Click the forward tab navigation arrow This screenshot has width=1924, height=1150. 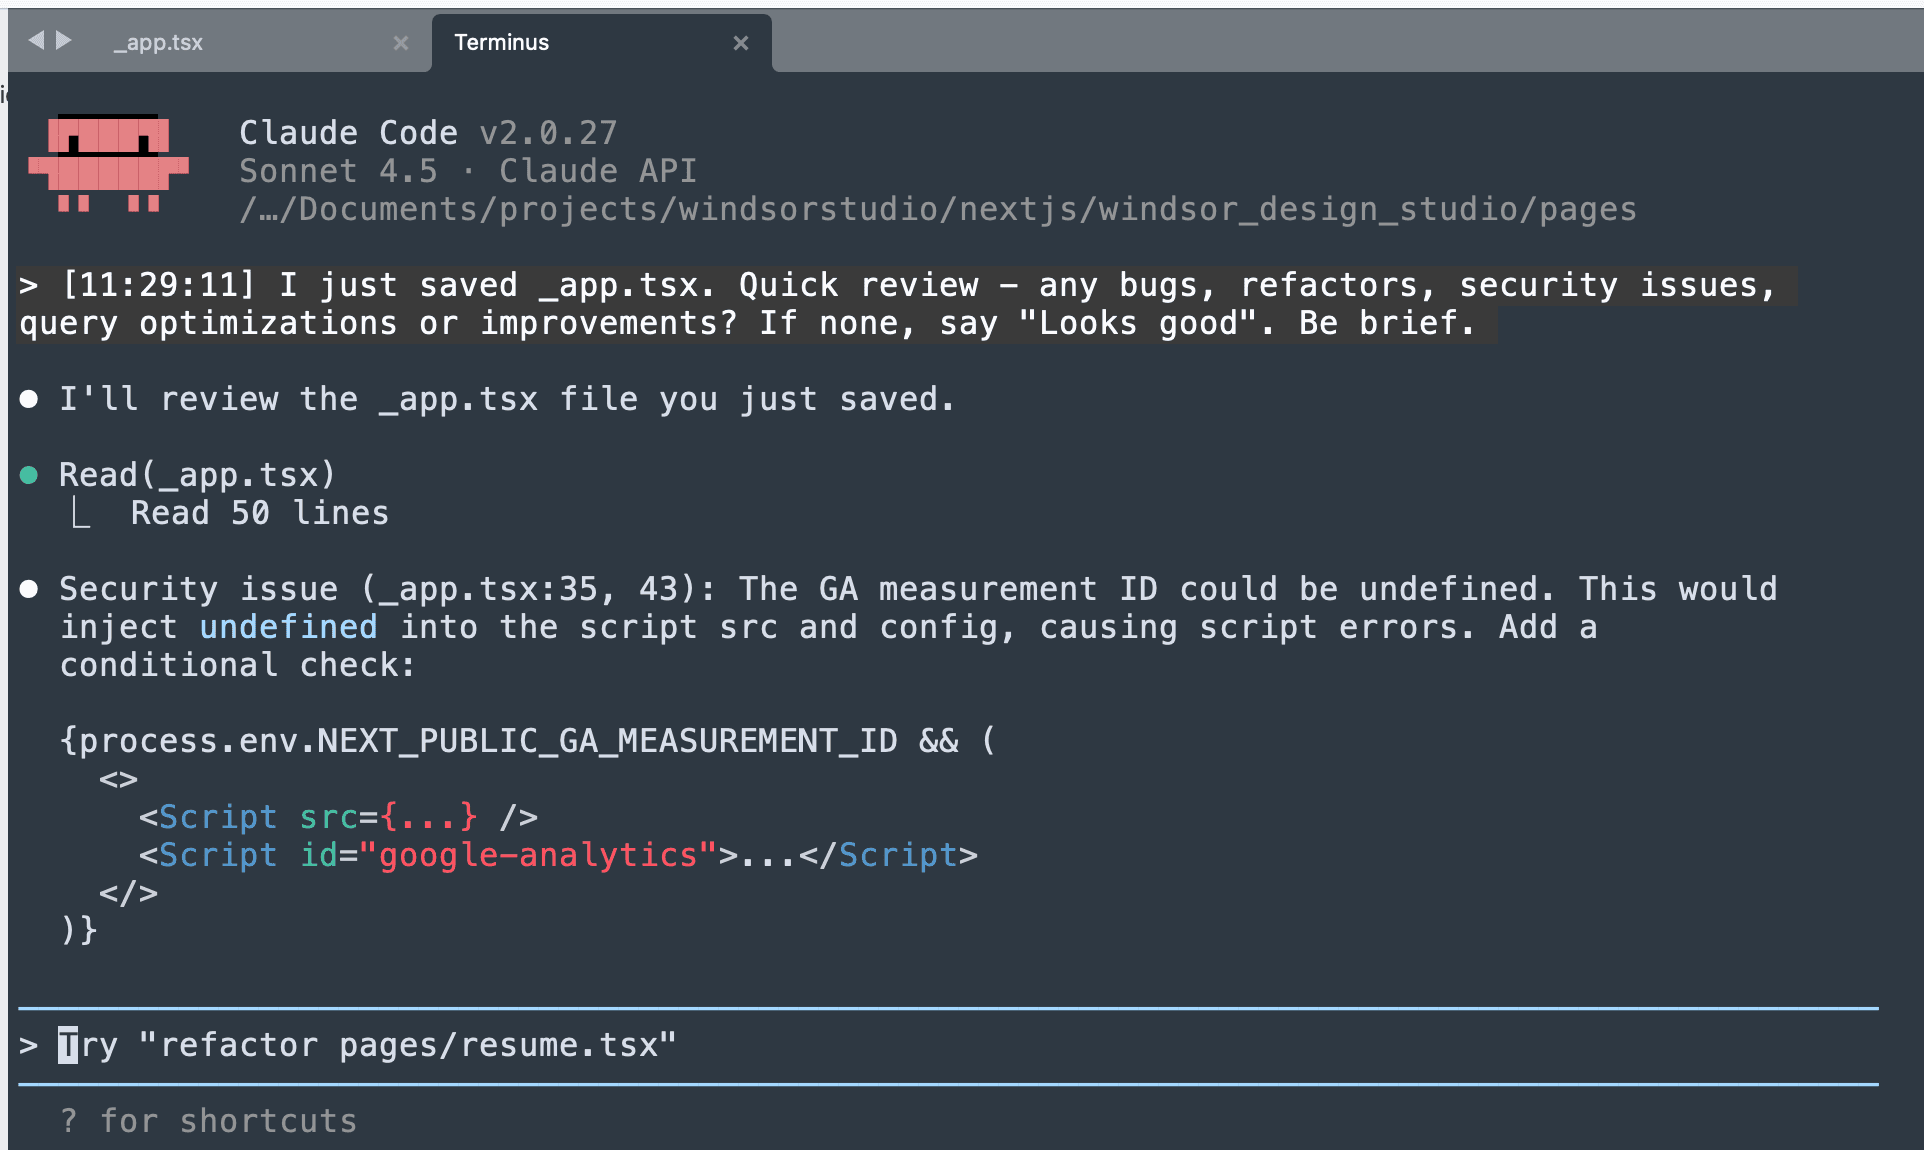pos(64,40)
